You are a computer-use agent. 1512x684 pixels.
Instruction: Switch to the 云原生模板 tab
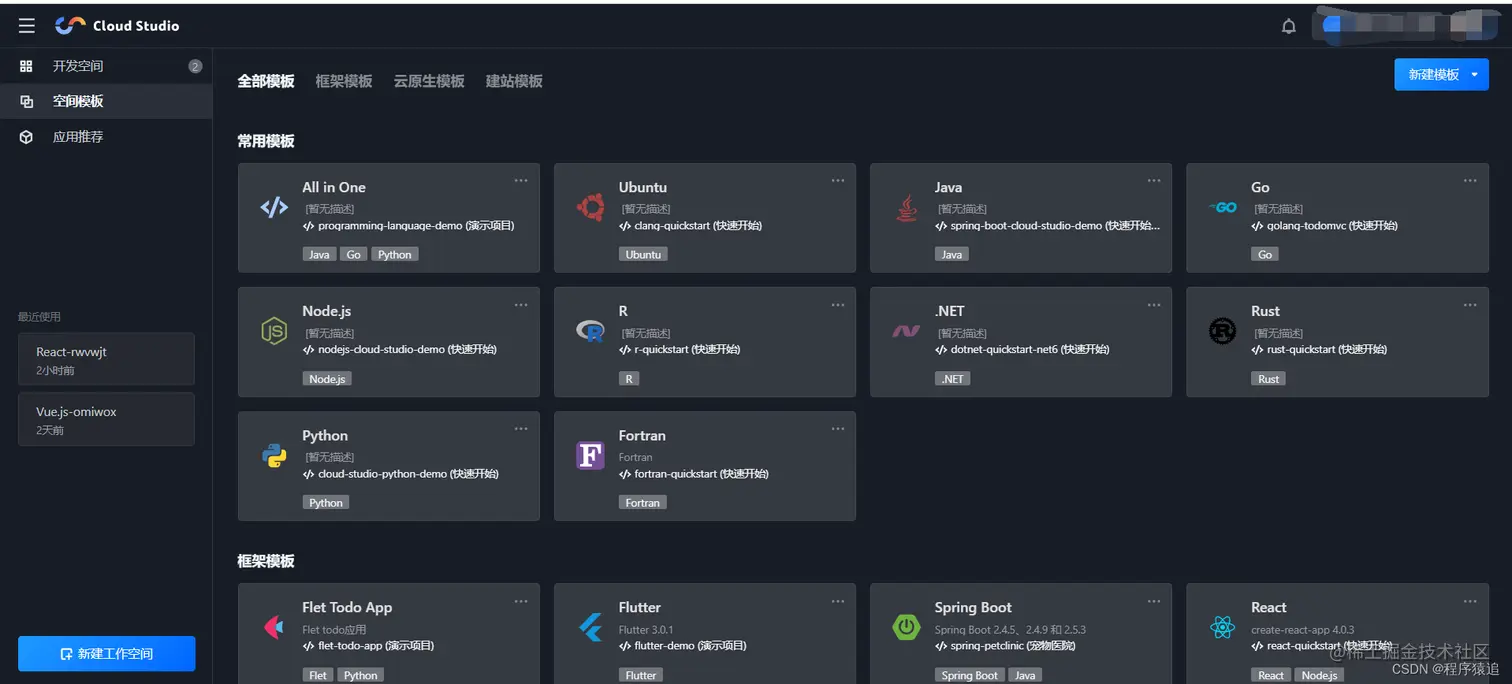(429, 81)
